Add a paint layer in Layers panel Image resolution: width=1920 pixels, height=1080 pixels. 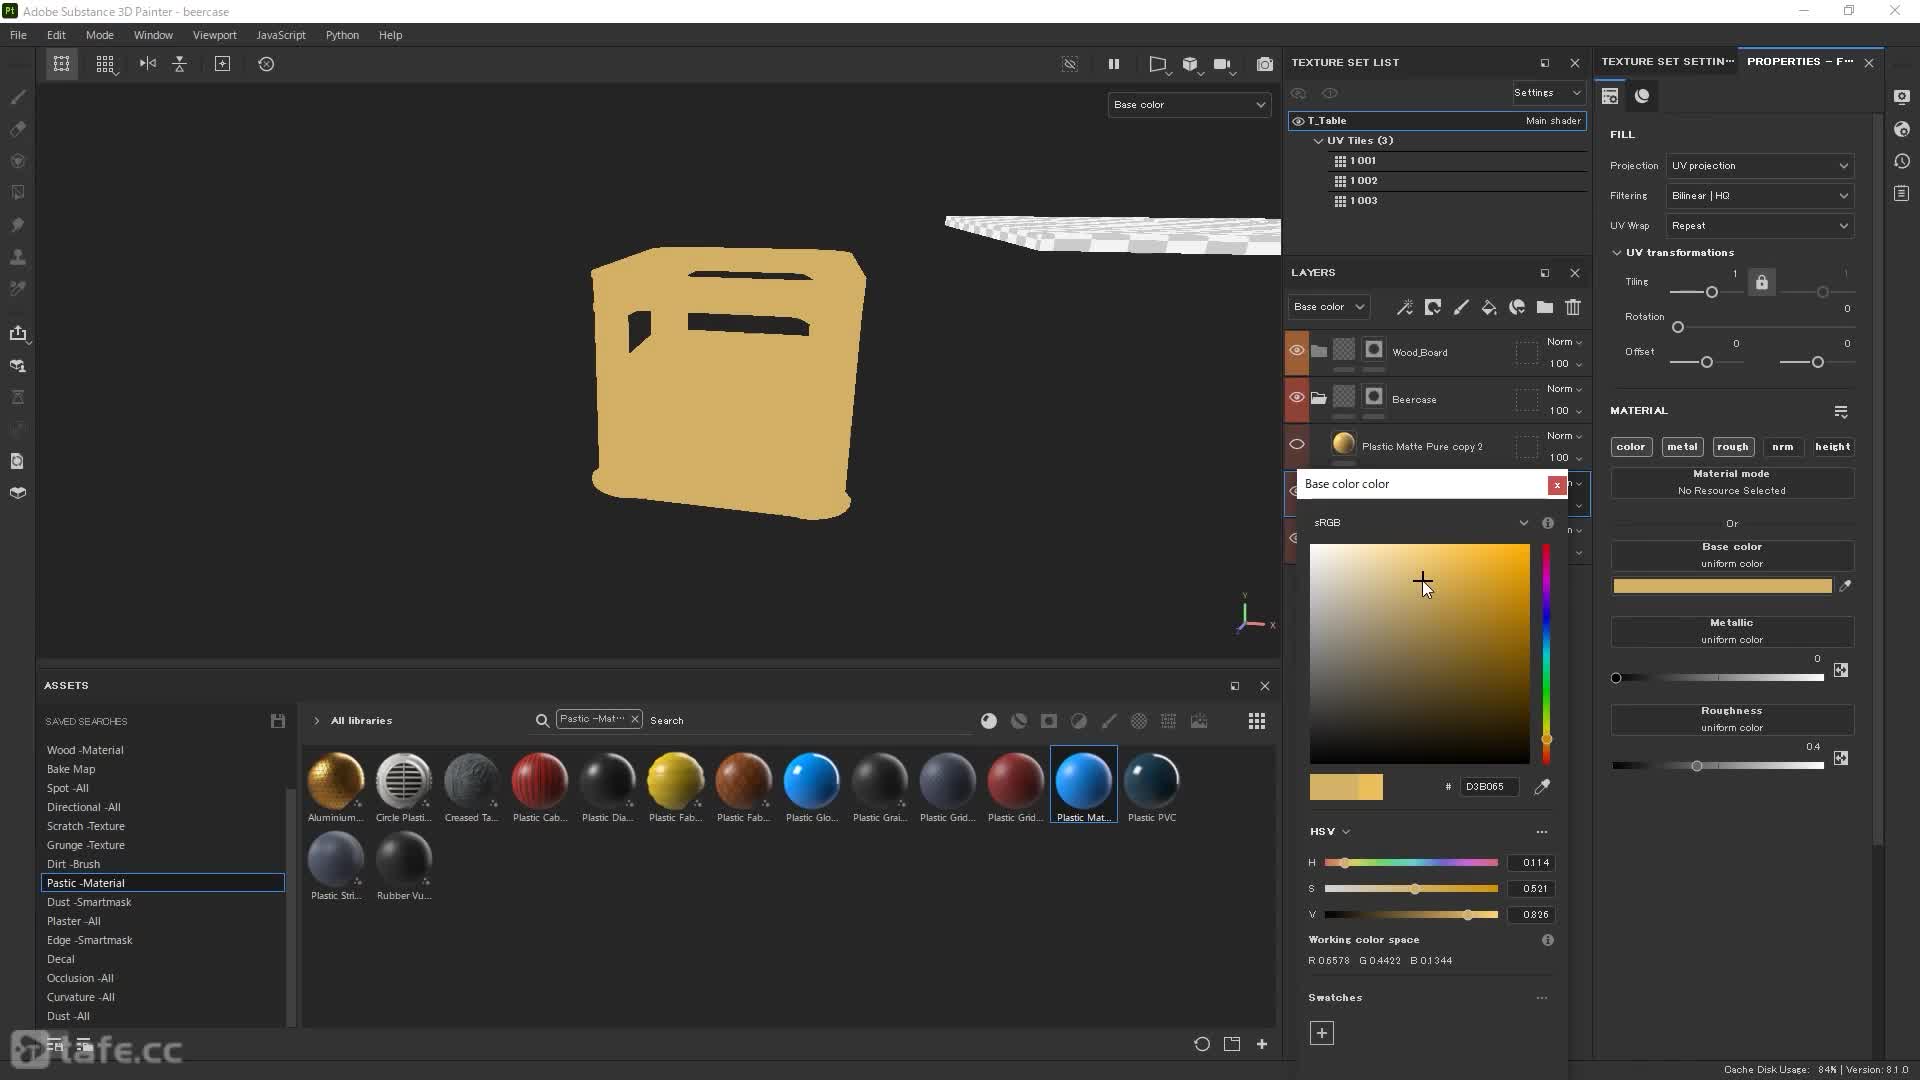click(x=1461, y=307)
